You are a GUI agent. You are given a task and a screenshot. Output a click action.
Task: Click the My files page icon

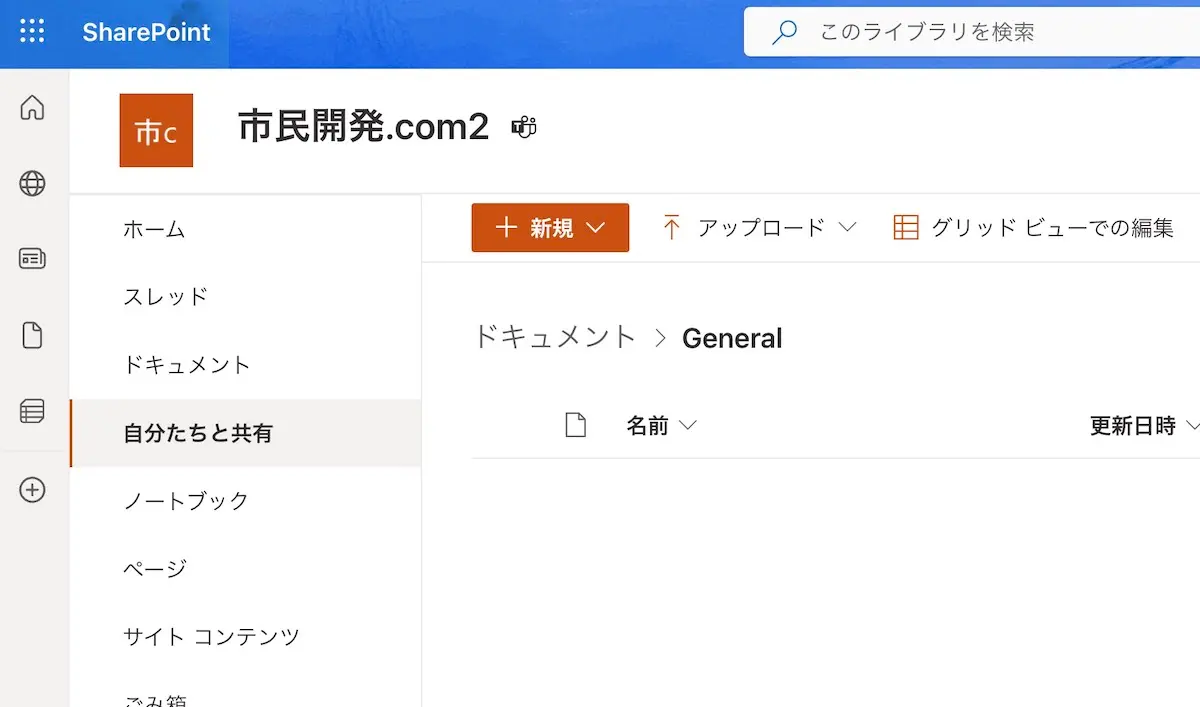point(32,335)
